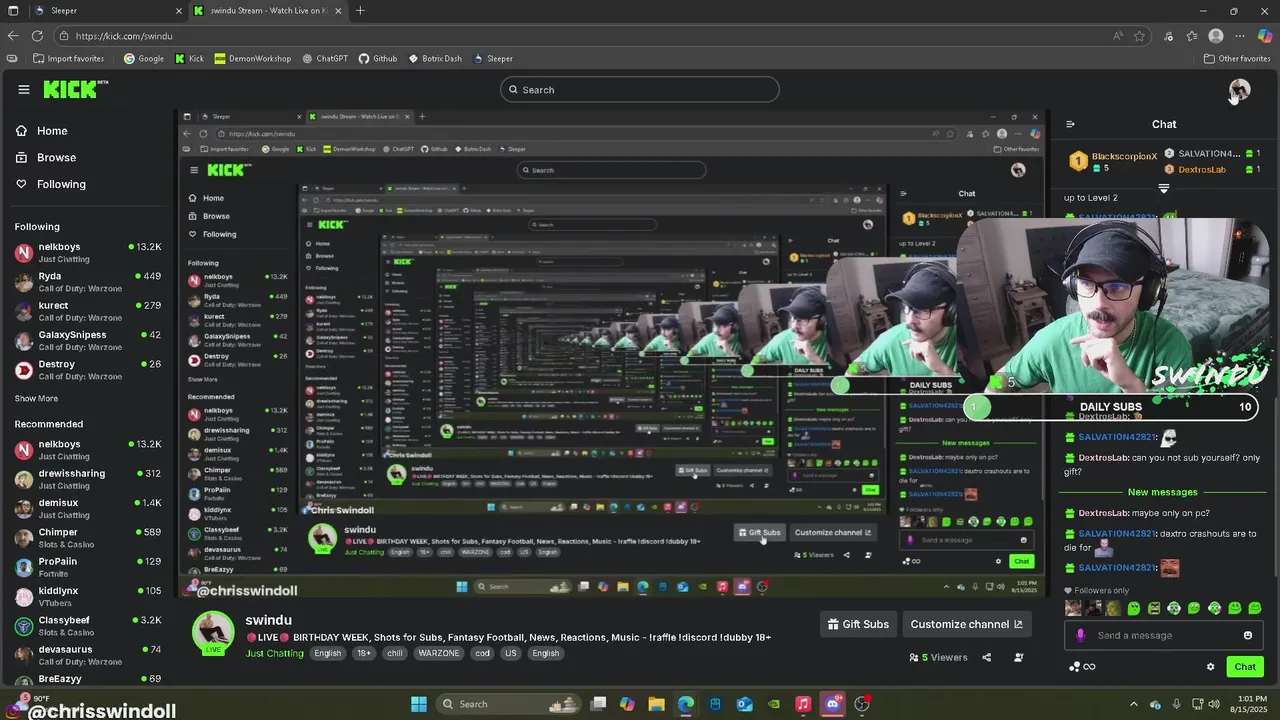
Task: Select the swindu Stream browser tab
Action: [x=268, y=11]
